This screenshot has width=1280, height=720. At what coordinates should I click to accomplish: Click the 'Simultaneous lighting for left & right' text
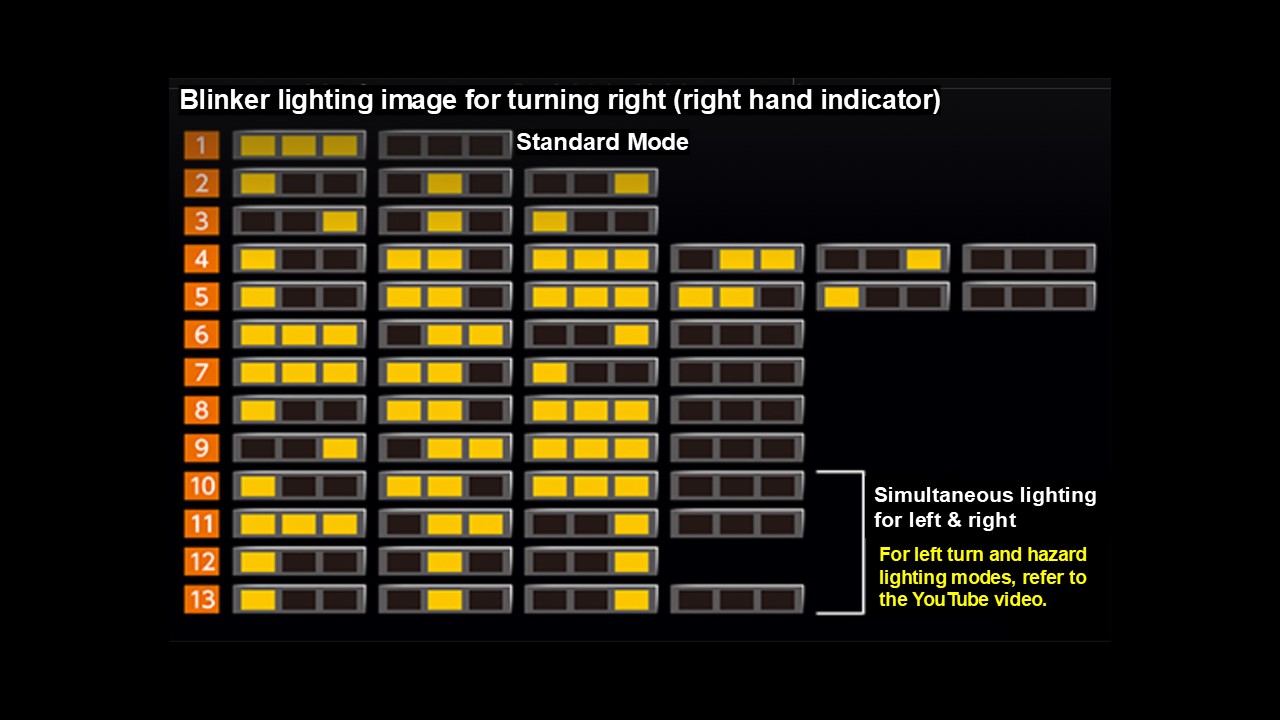click(x=984, y=507)
